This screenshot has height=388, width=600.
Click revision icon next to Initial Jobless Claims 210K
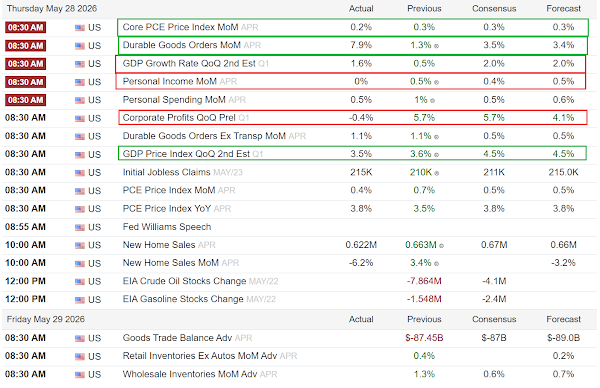[x=437, y=173]
